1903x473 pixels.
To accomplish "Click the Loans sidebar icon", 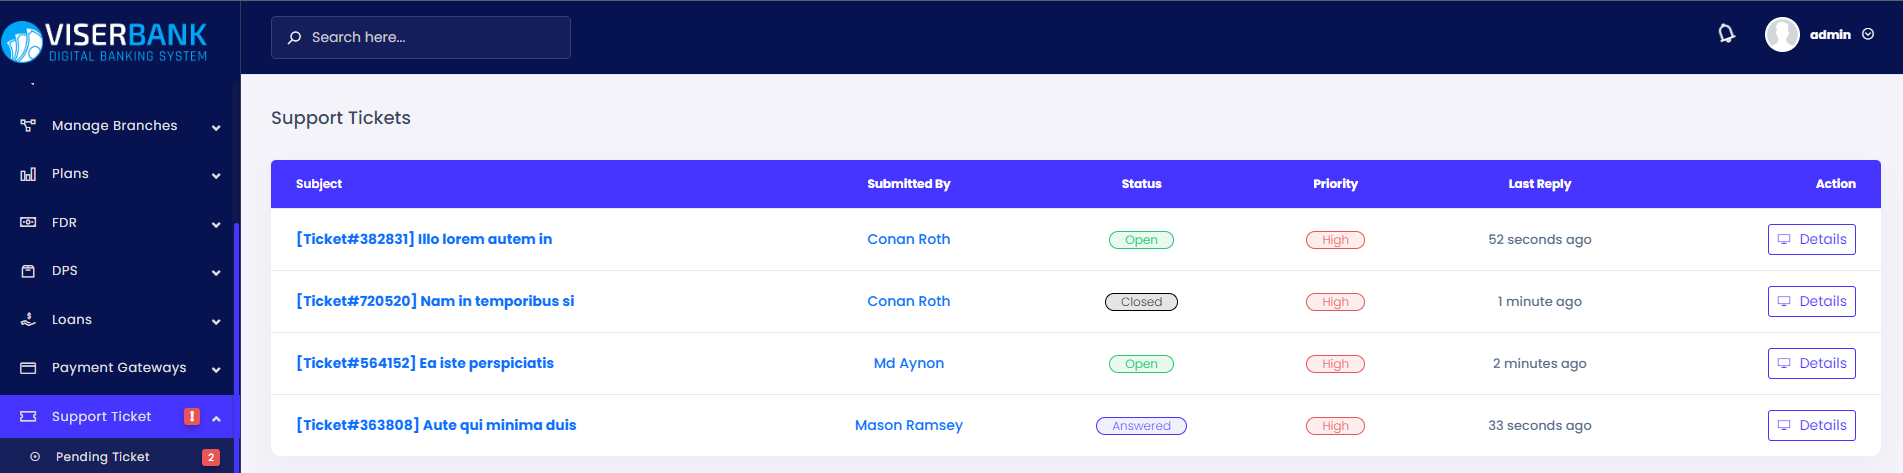I will (x=28, y=320).
